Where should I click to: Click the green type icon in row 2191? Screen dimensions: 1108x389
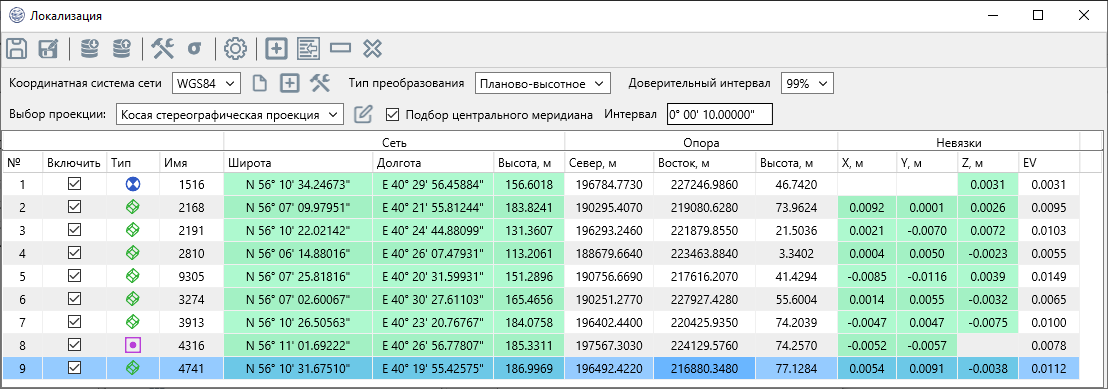coord(134,231)
